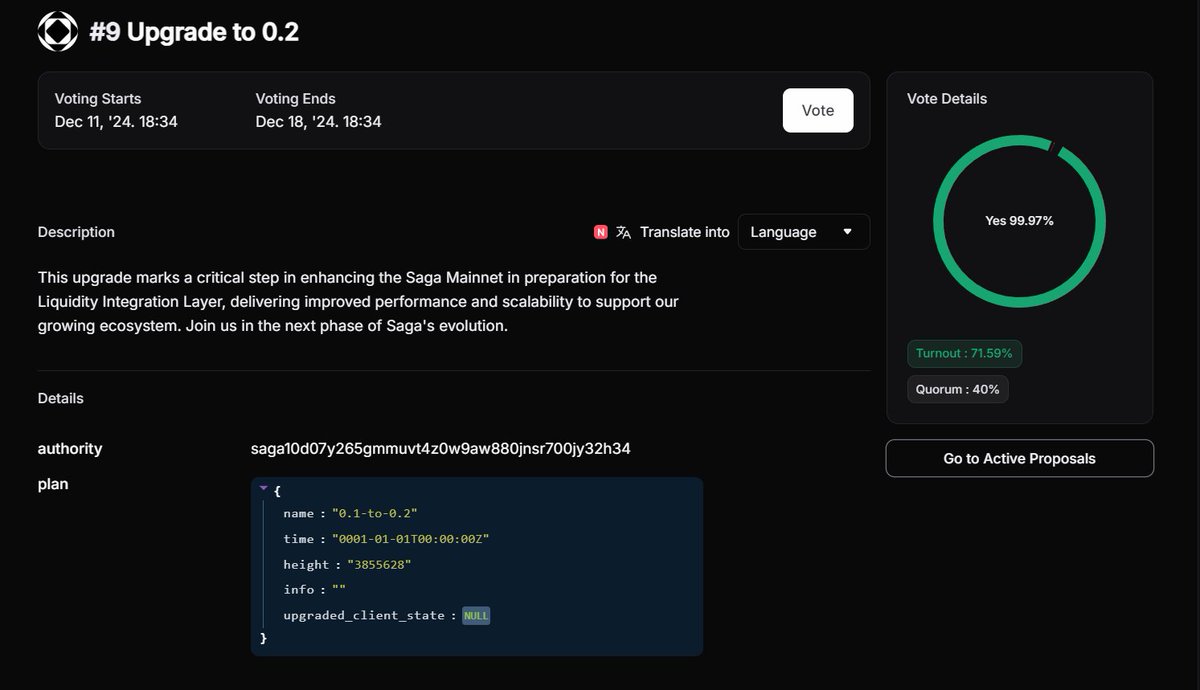Collapse the plan JSON tree arrow
Viewport: 1200px width, 690px height.
click(x=263, y=488)
